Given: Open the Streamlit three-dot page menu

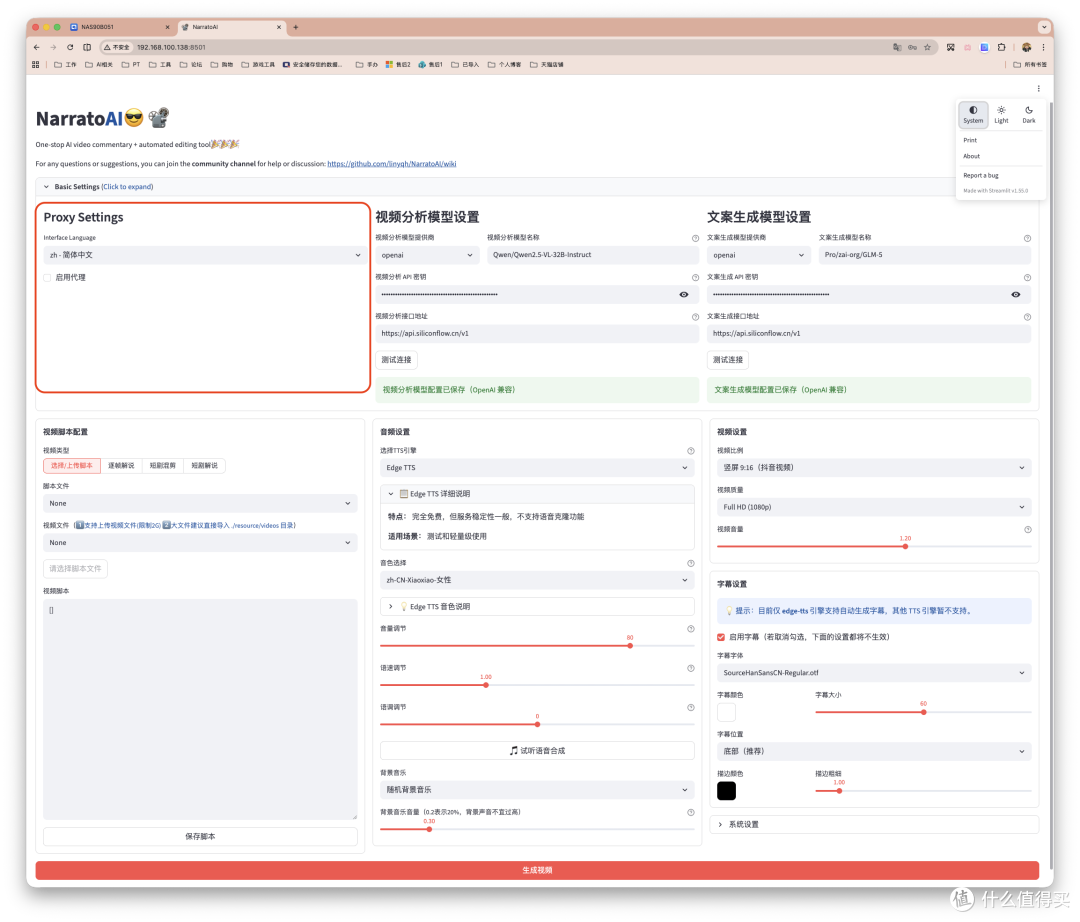Looking at the screenshot, I should click(1038, 88).
